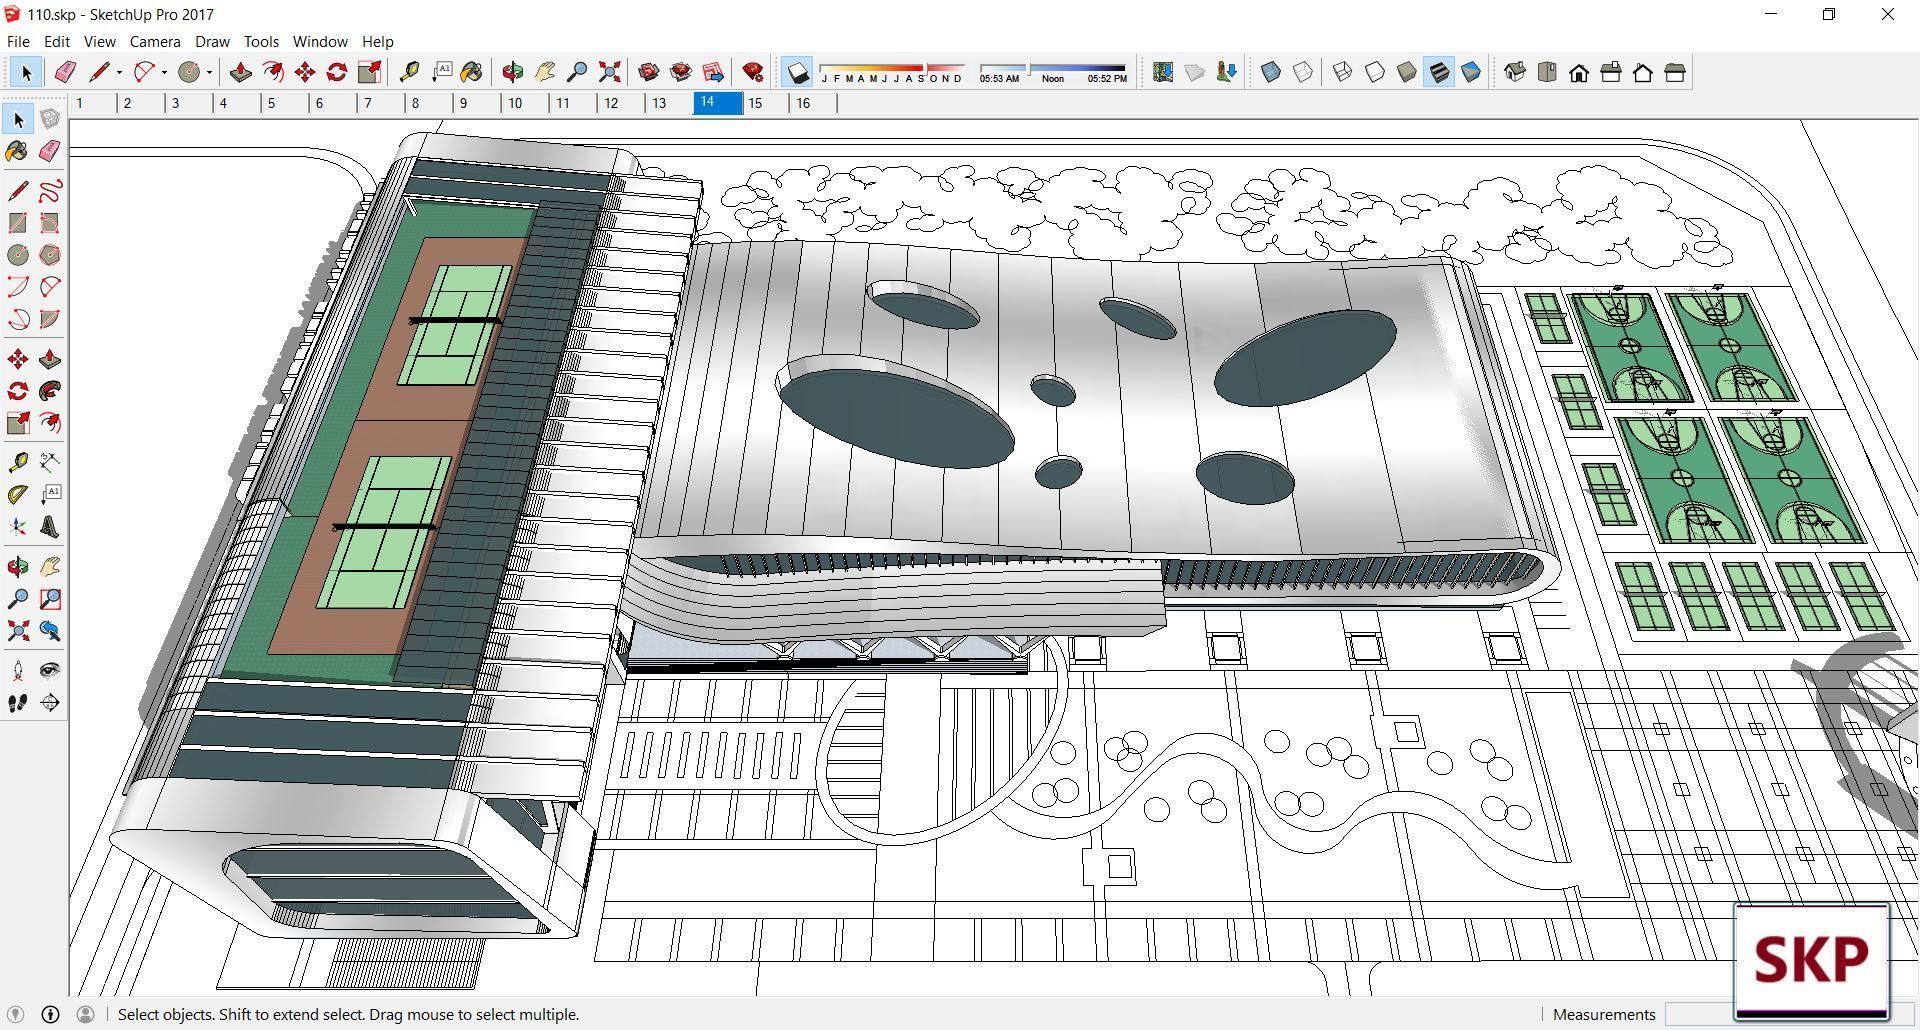Image resolution: width=1920 pixels, height=1030 pixels.
Task: Open the Camera menu
Action: point(155,41)
